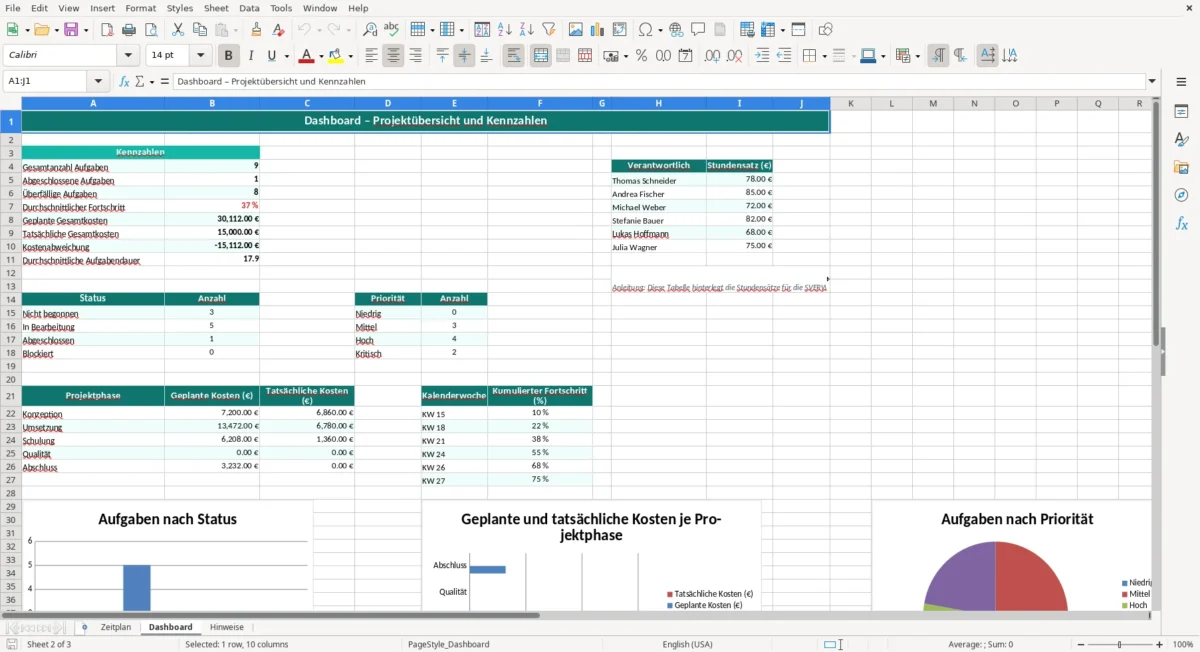
Task: Toggle Merge and Center Cells
Action: (x=541, y=56)
